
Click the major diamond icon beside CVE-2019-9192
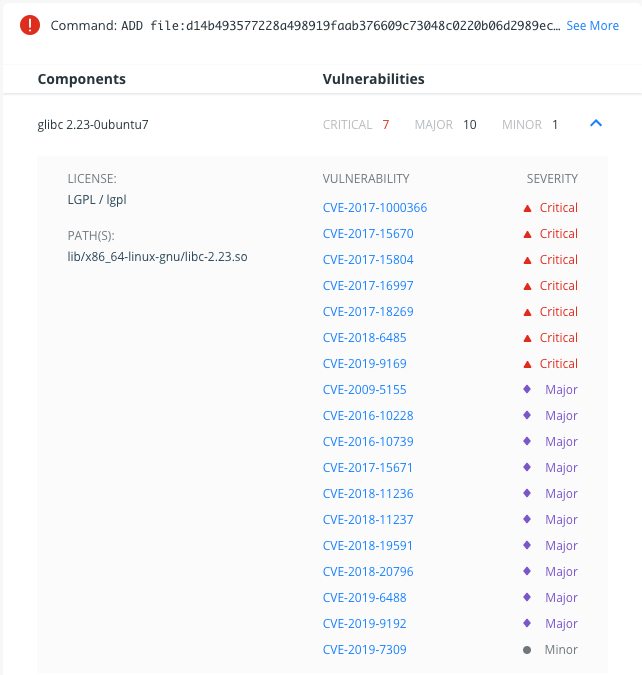(x=527, y=623)
